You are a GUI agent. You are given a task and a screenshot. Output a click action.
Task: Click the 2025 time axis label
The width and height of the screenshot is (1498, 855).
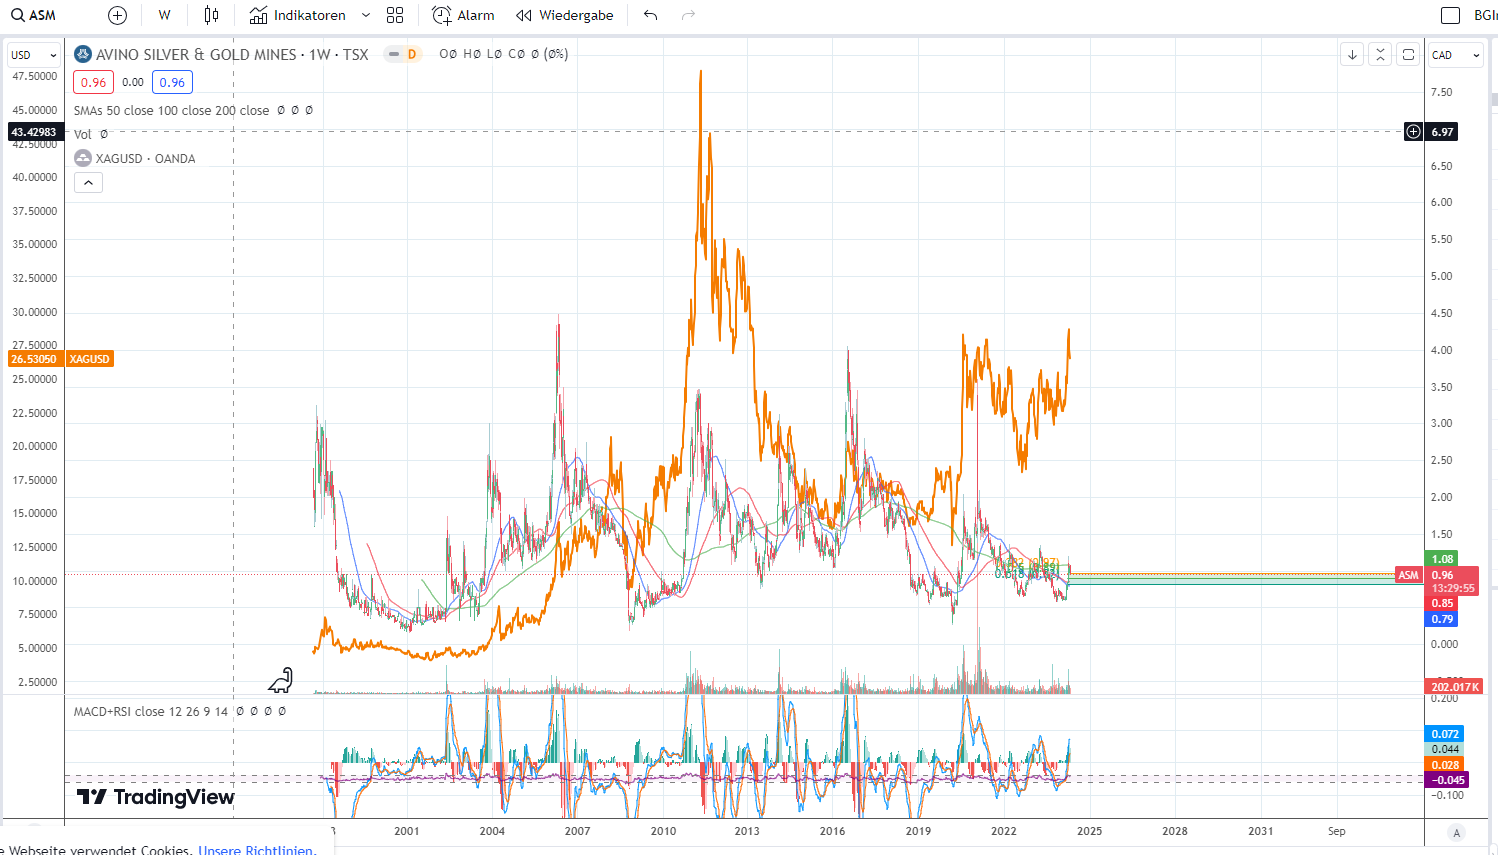1089,831
